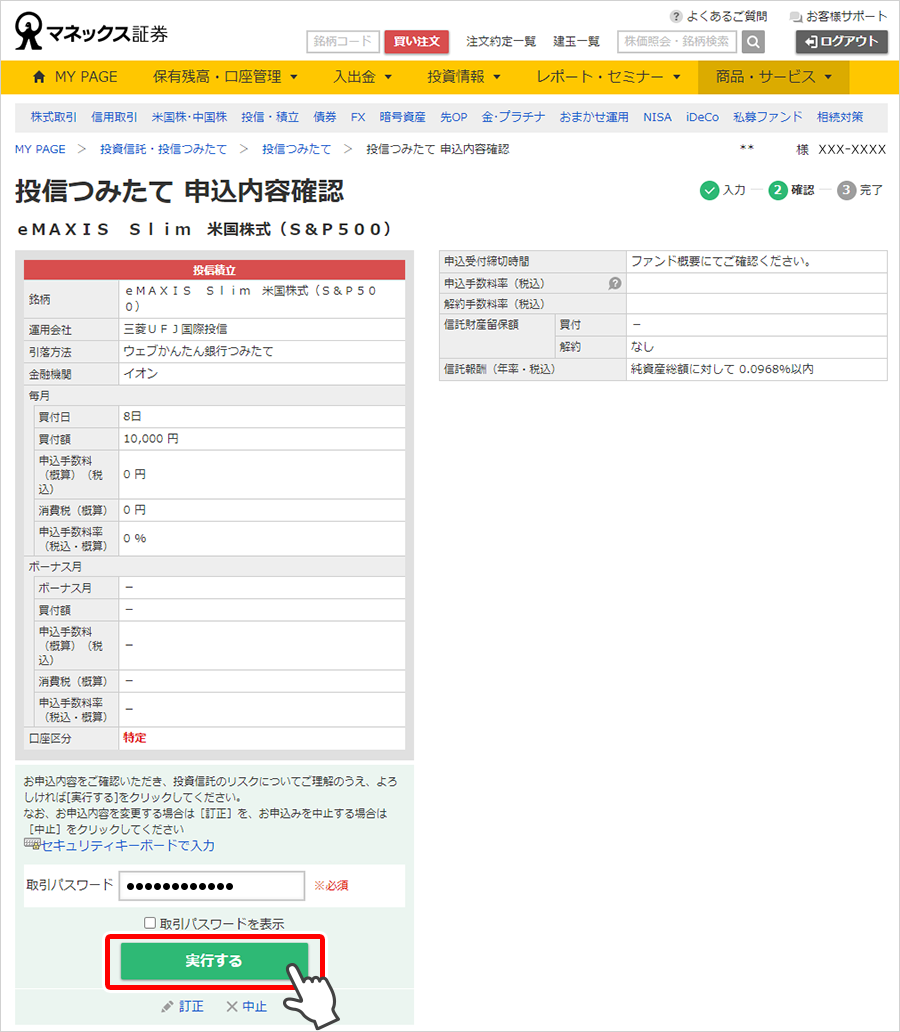The image size is (900, 1032).
Task: Select iDeCo in sub navigation
Action: pos(702,117)
